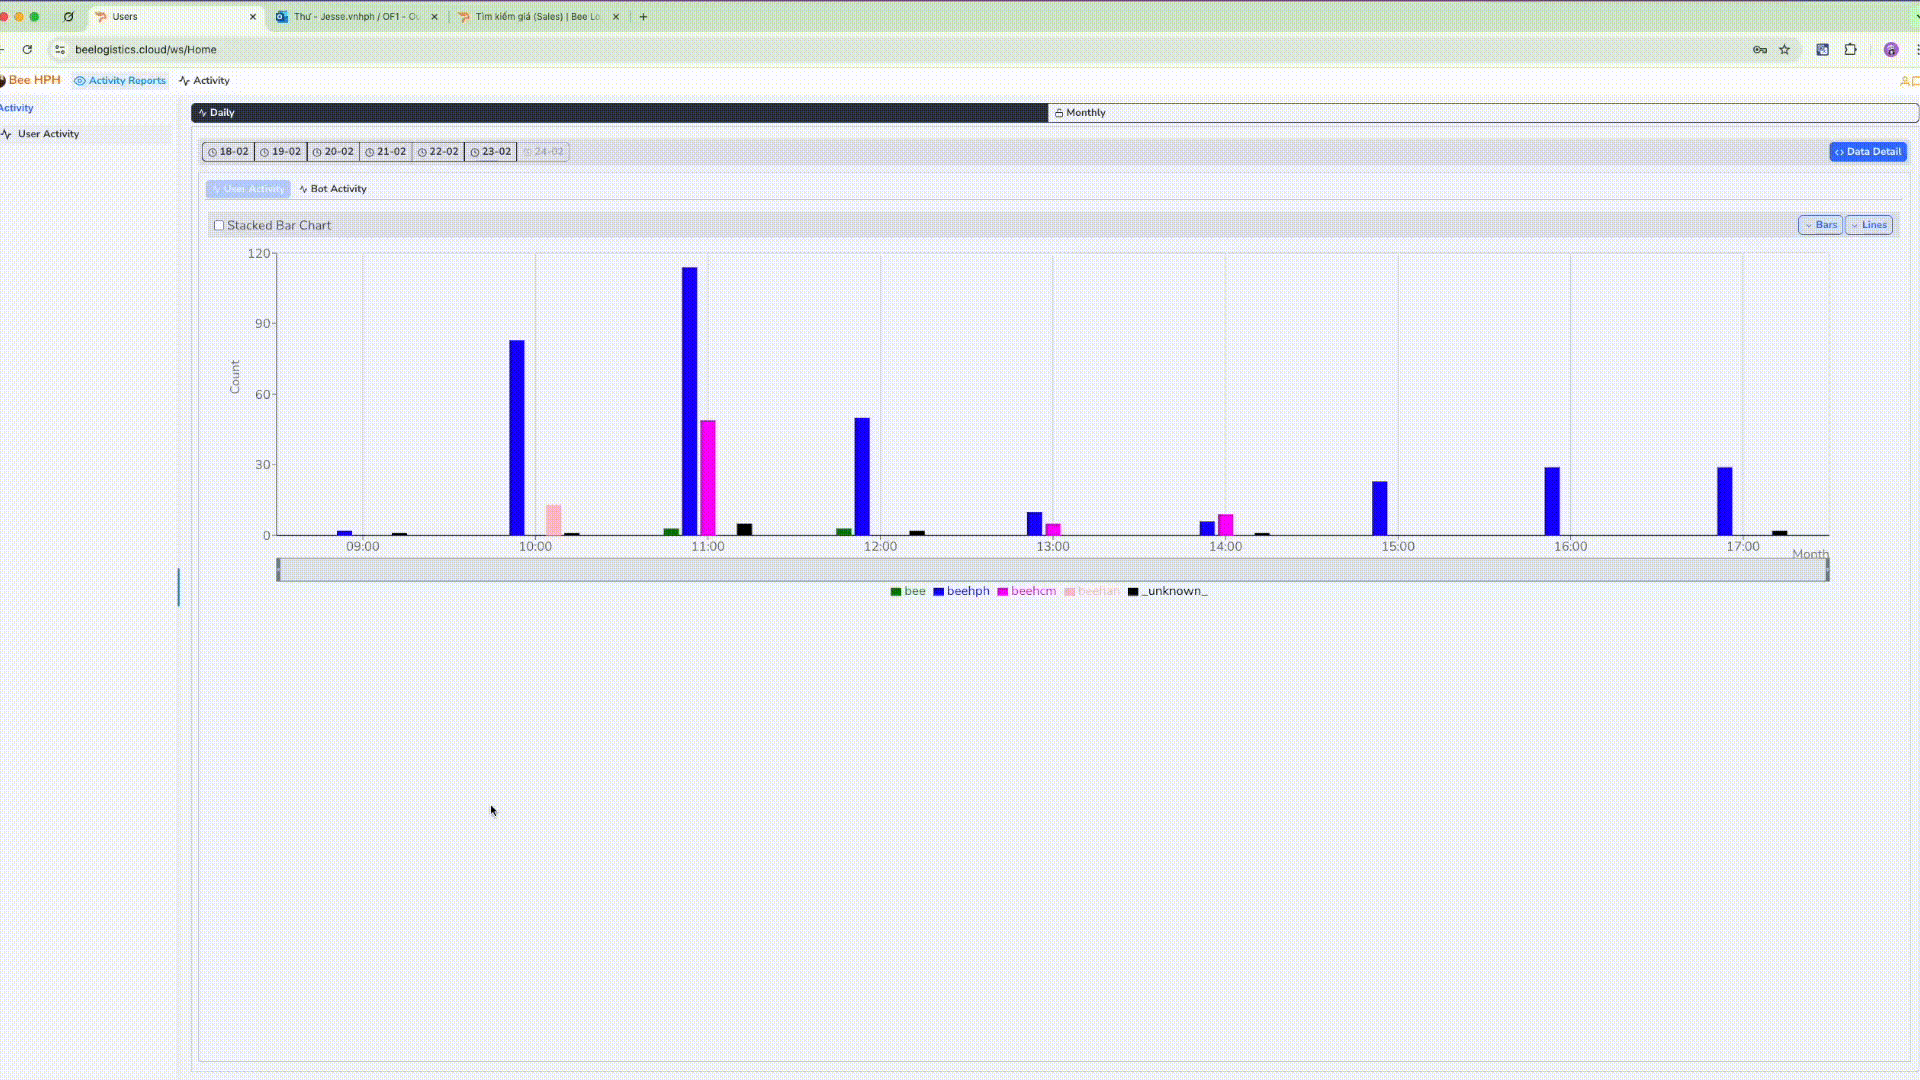
Task: Click the Data Detail button
Action: coord(1868,151)
